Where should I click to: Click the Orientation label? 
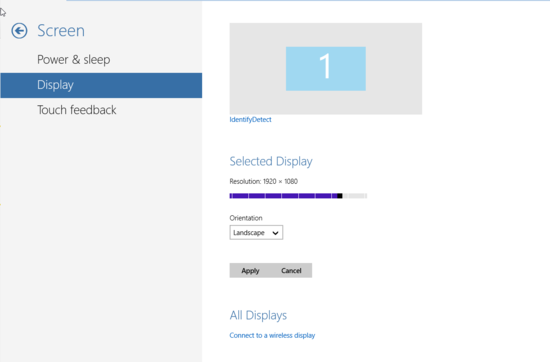coord(246,218)
